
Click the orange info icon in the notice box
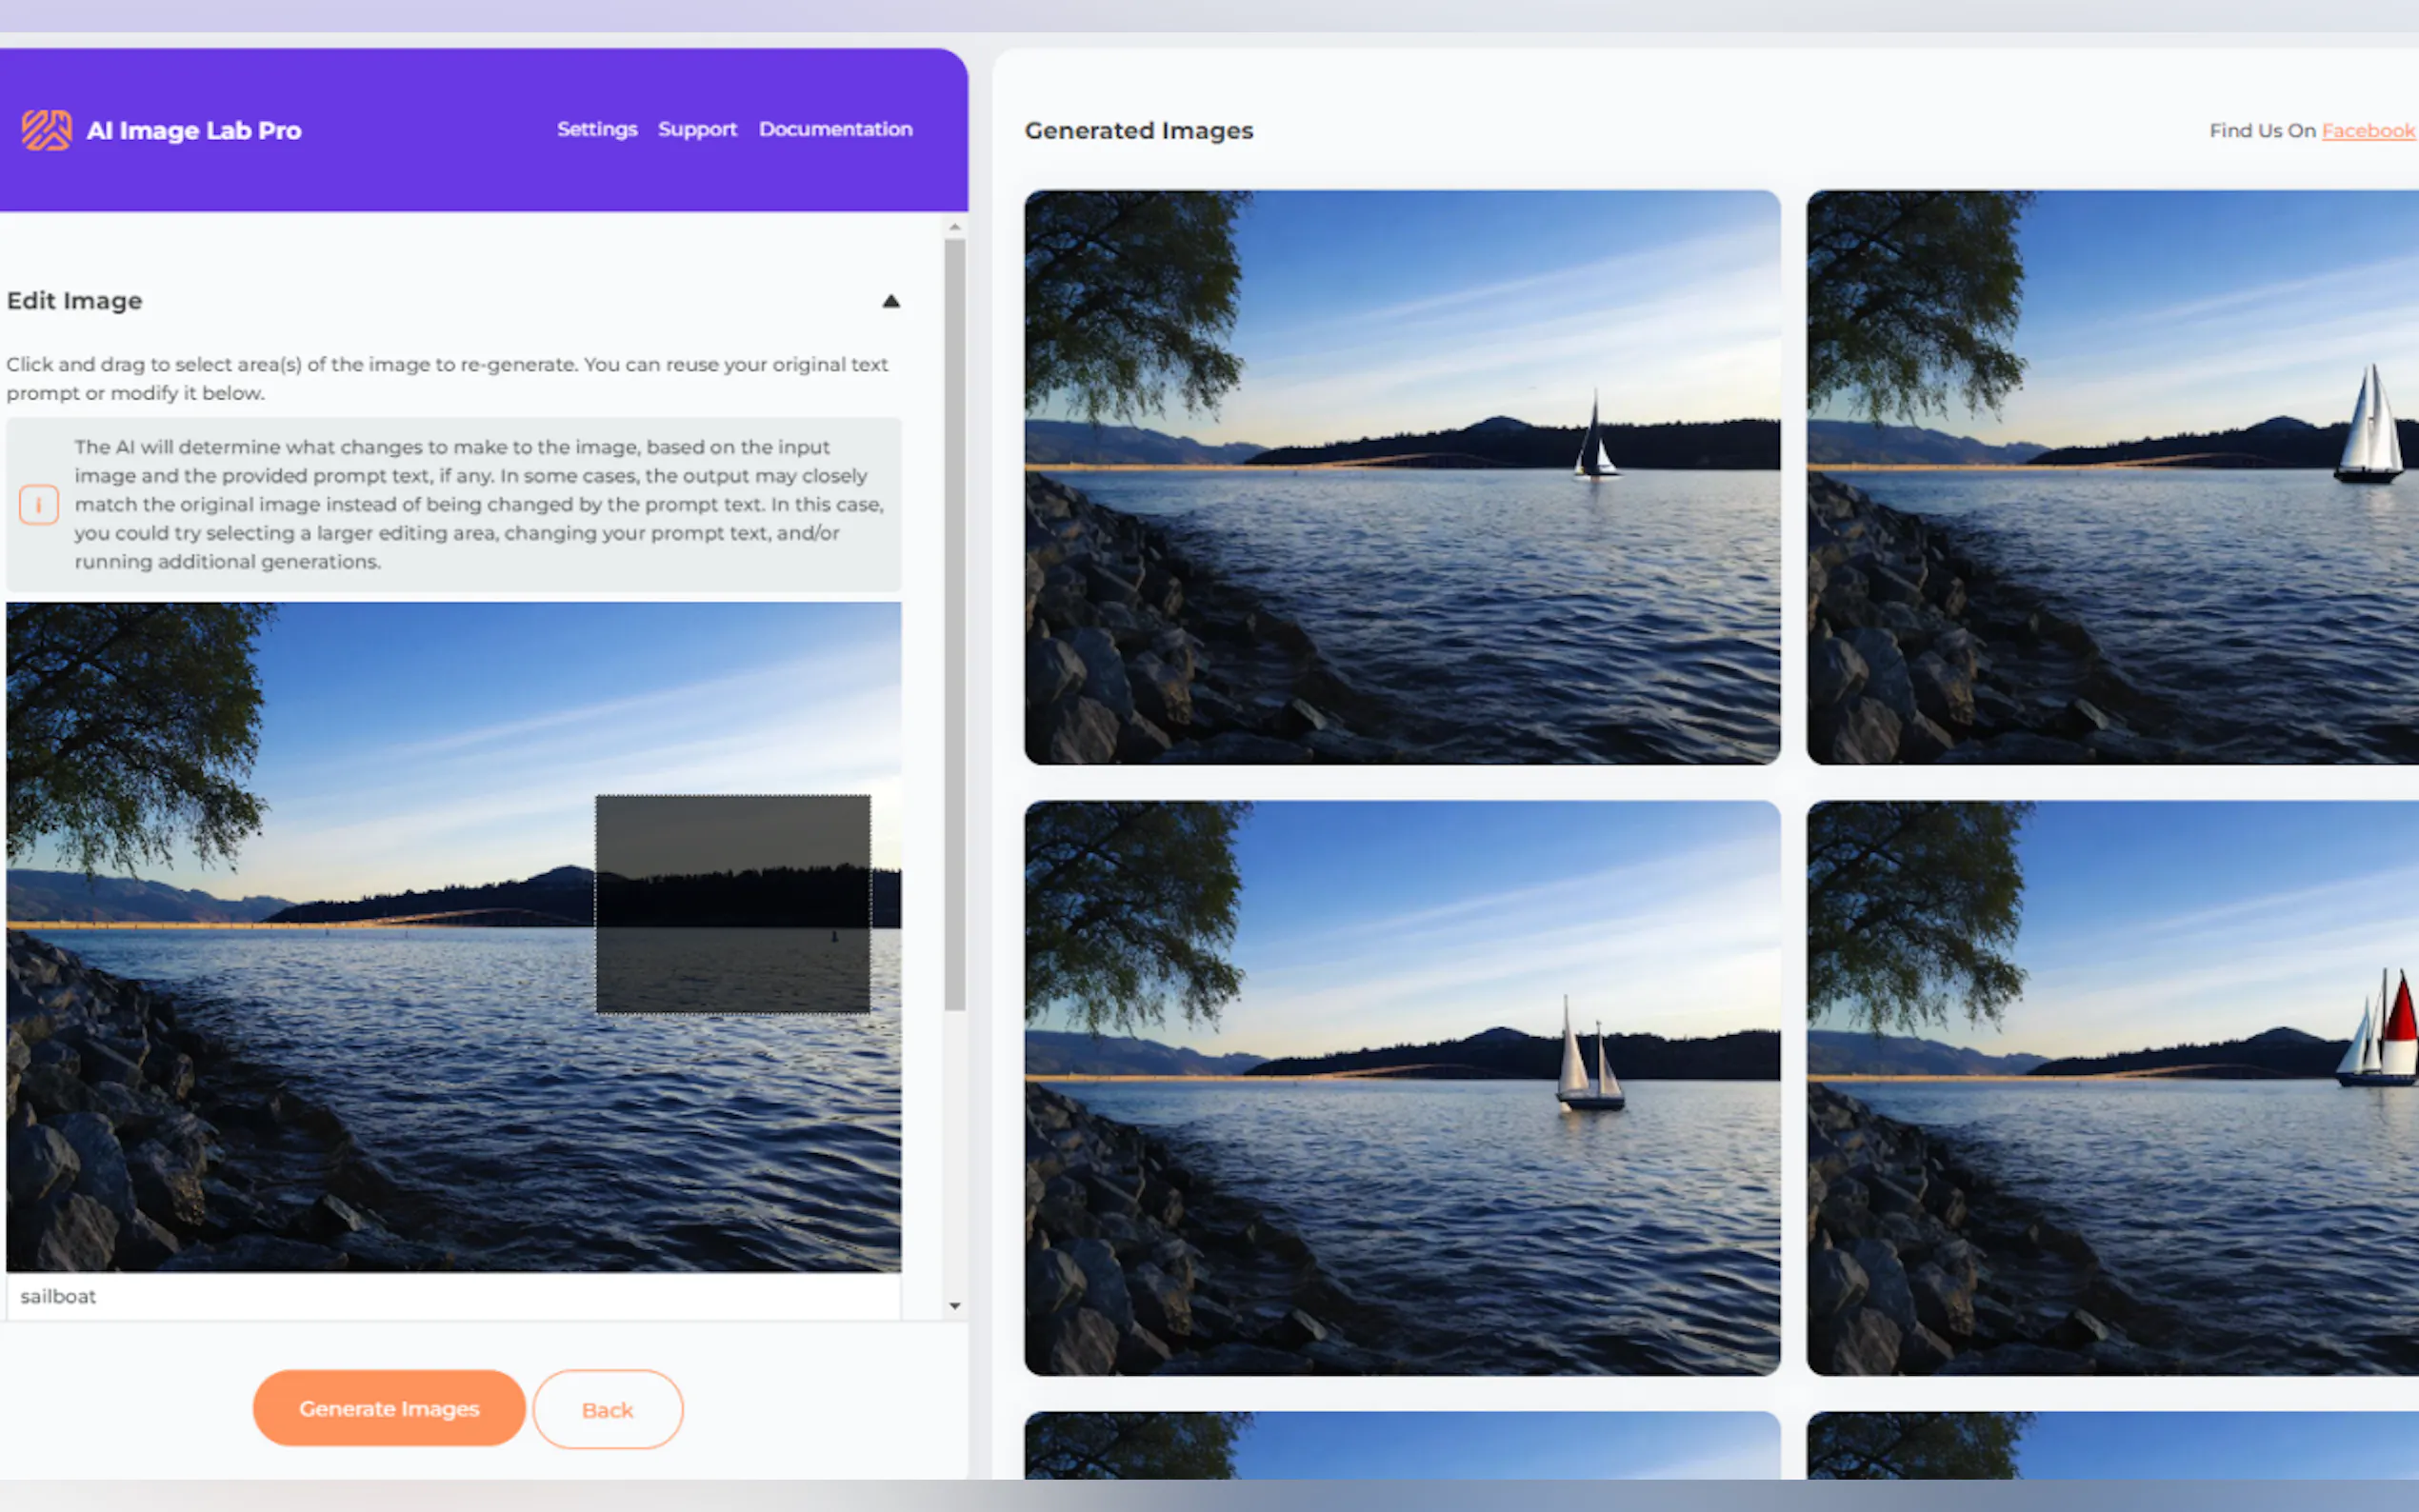[x=39, y=505]
